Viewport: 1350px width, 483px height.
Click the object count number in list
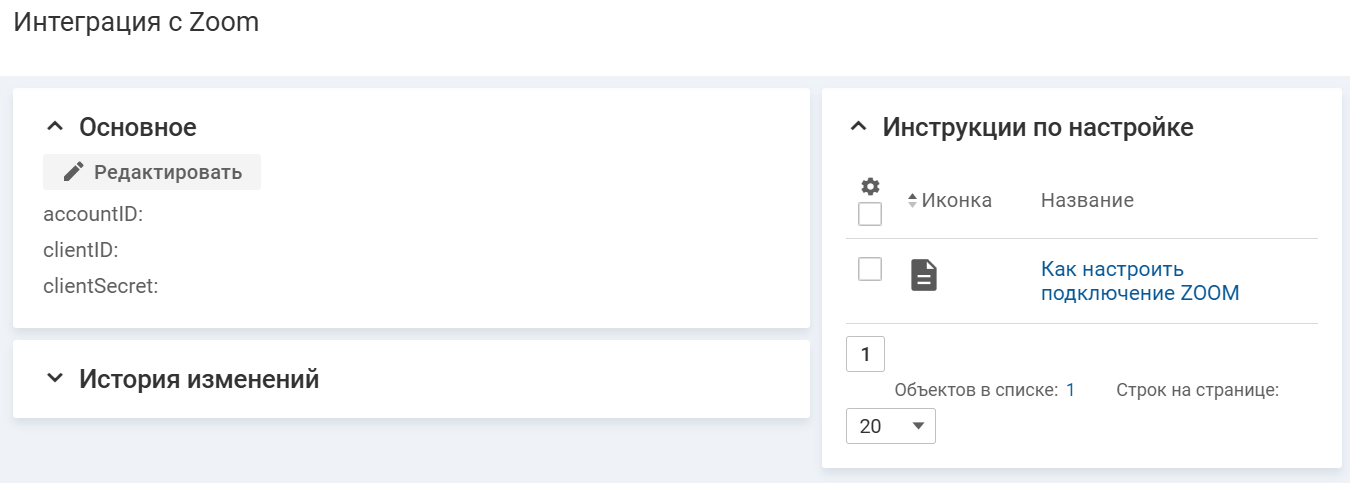[x=1070, y=390]
